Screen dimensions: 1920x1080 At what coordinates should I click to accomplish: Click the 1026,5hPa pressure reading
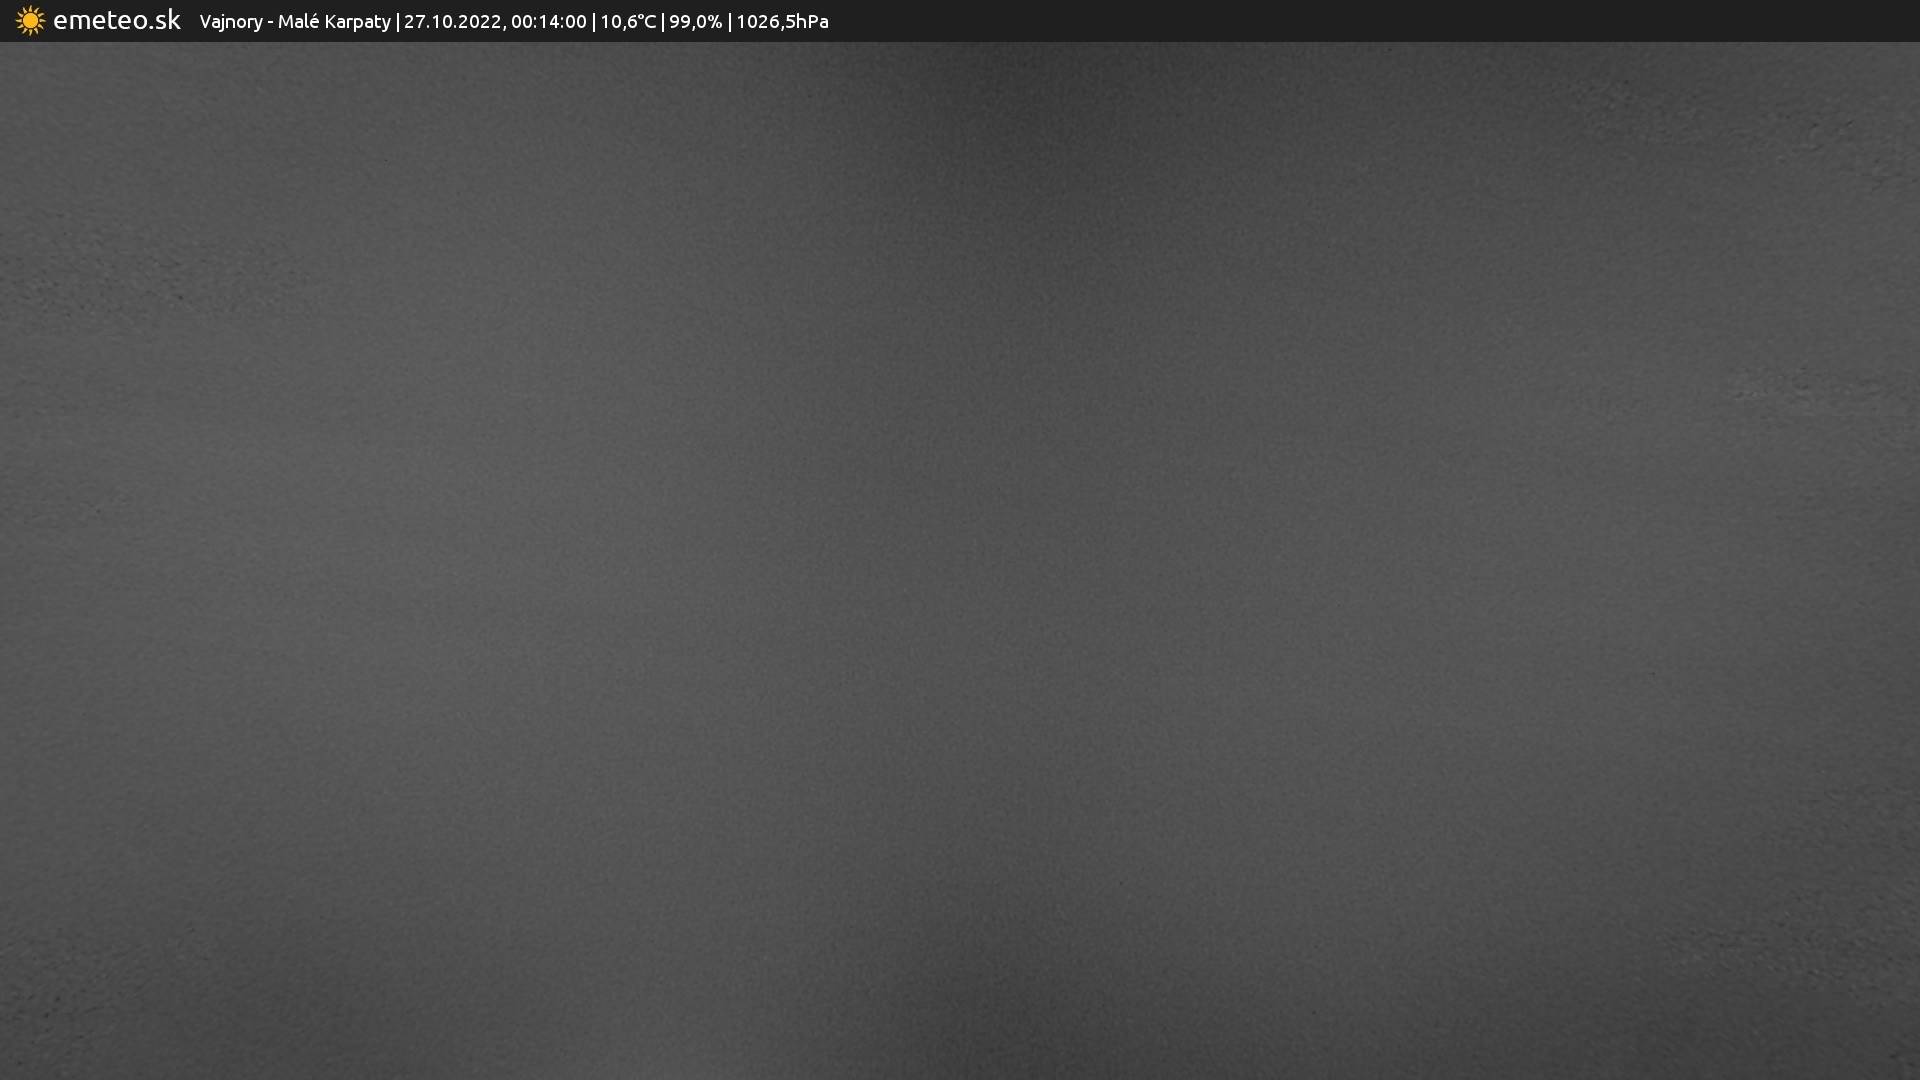tap(782, 22)
